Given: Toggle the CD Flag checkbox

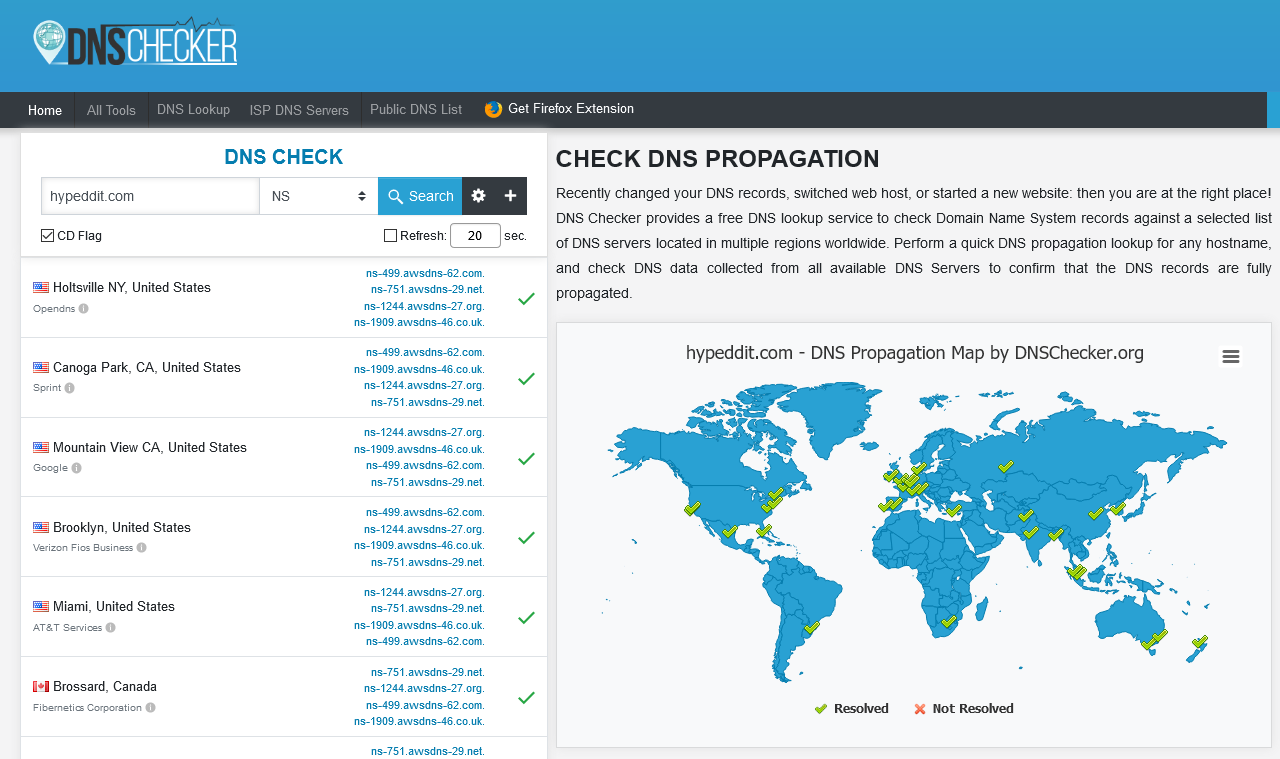Looking at the screenshot, I should (x=47, y=236).
